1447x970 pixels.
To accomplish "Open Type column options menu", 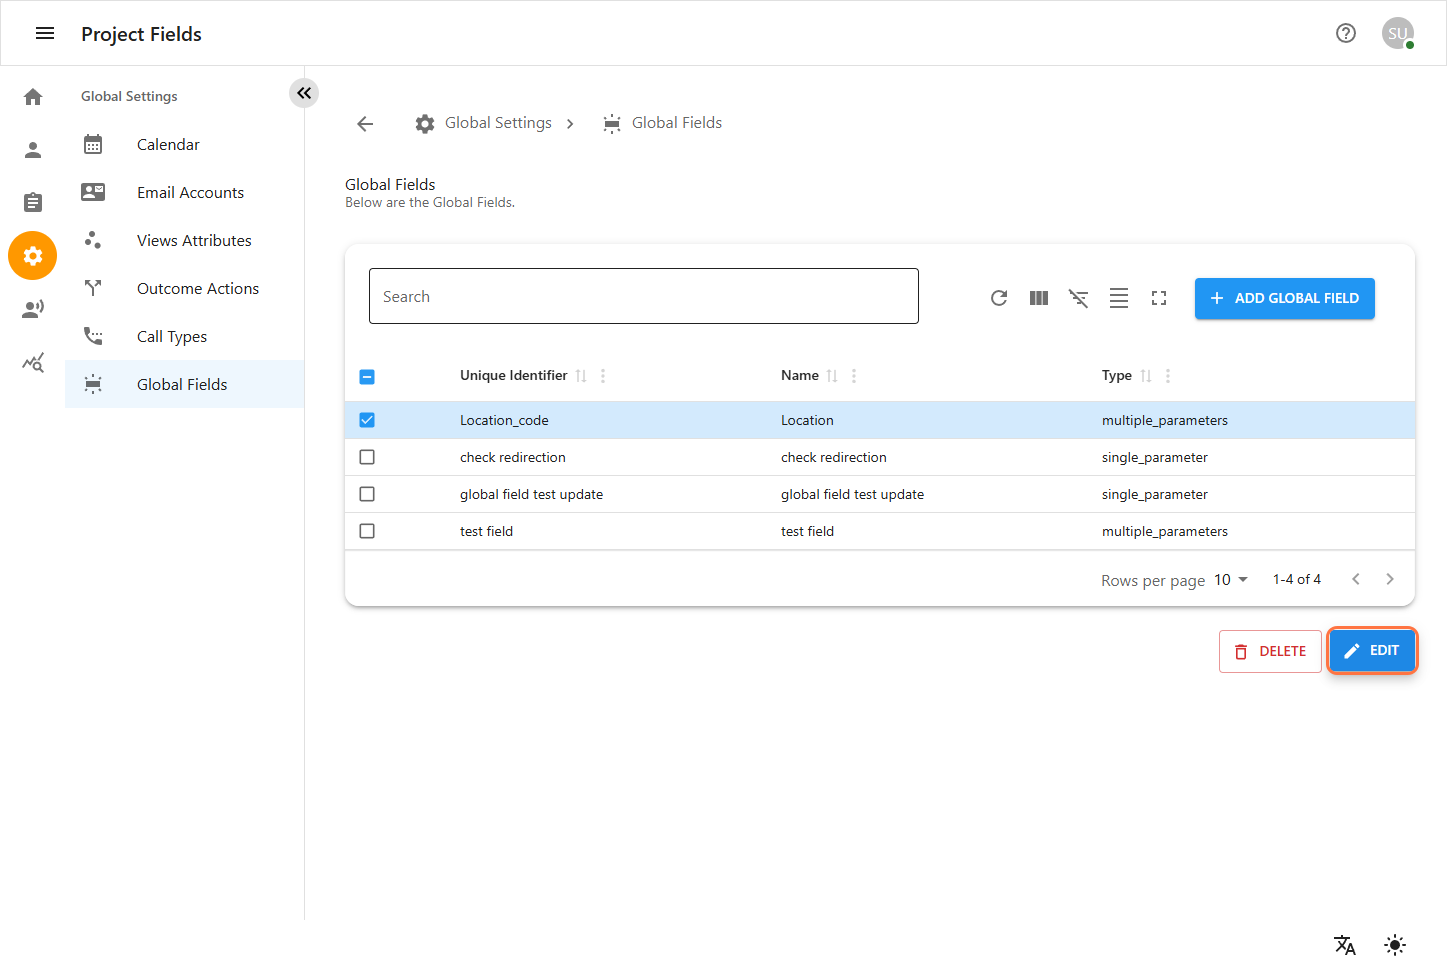I will 1167,376.
